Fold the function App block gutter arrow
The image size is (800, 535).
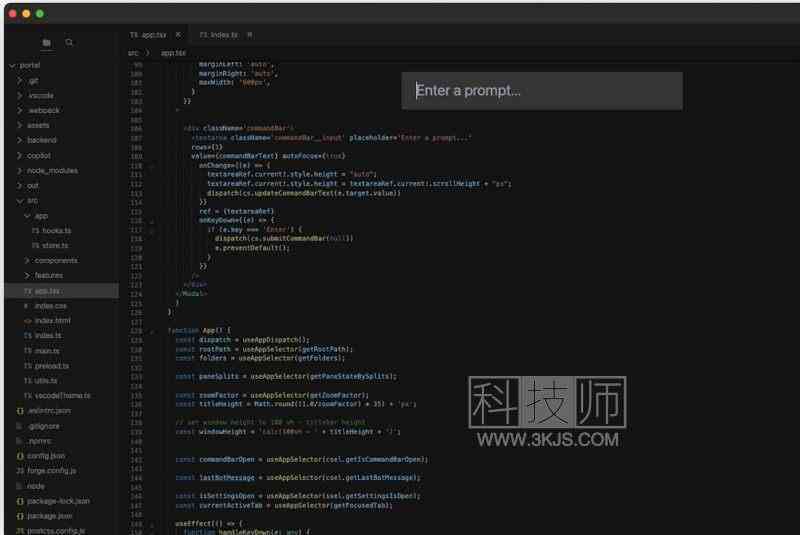click(x=152, y=331)
